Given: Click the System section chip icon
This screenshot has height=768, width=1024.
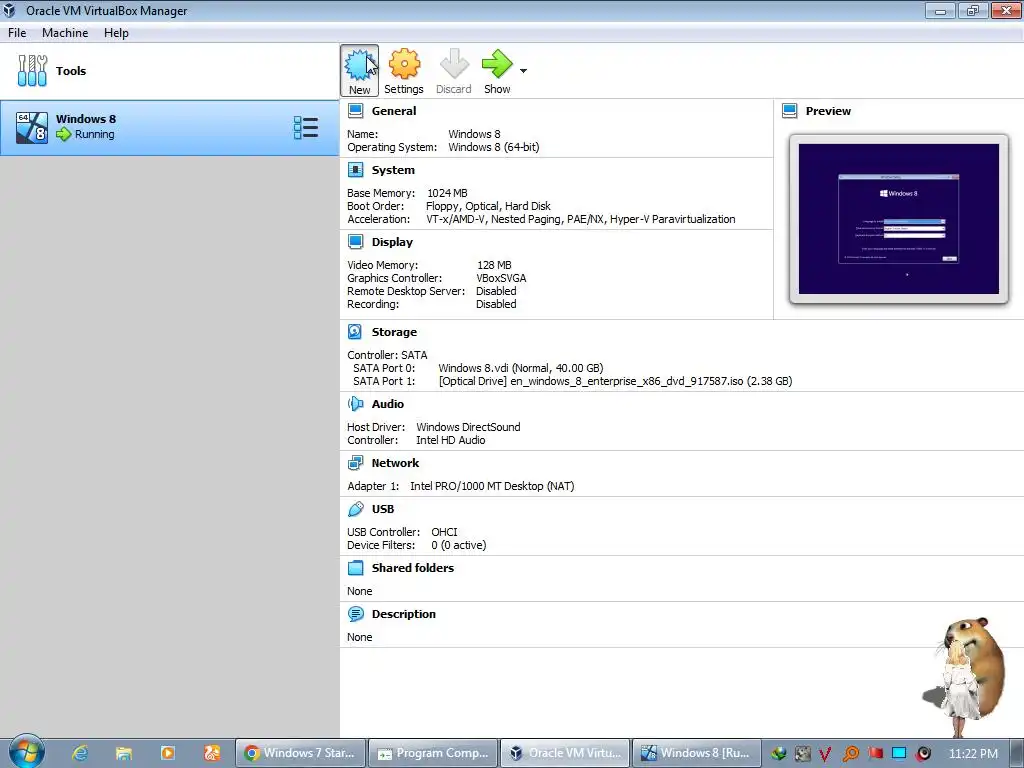Looking at the screenshot, I should click(355, 170).
